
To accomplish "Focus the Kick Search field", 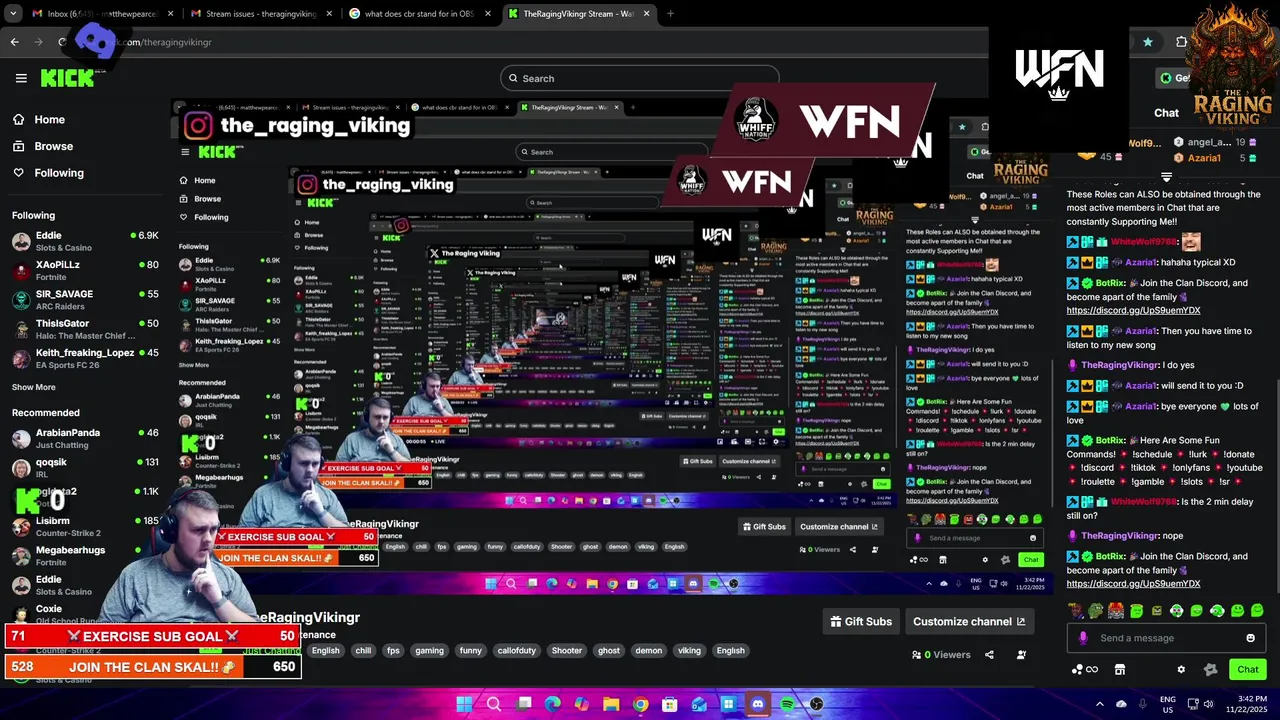I will point(640,78).
